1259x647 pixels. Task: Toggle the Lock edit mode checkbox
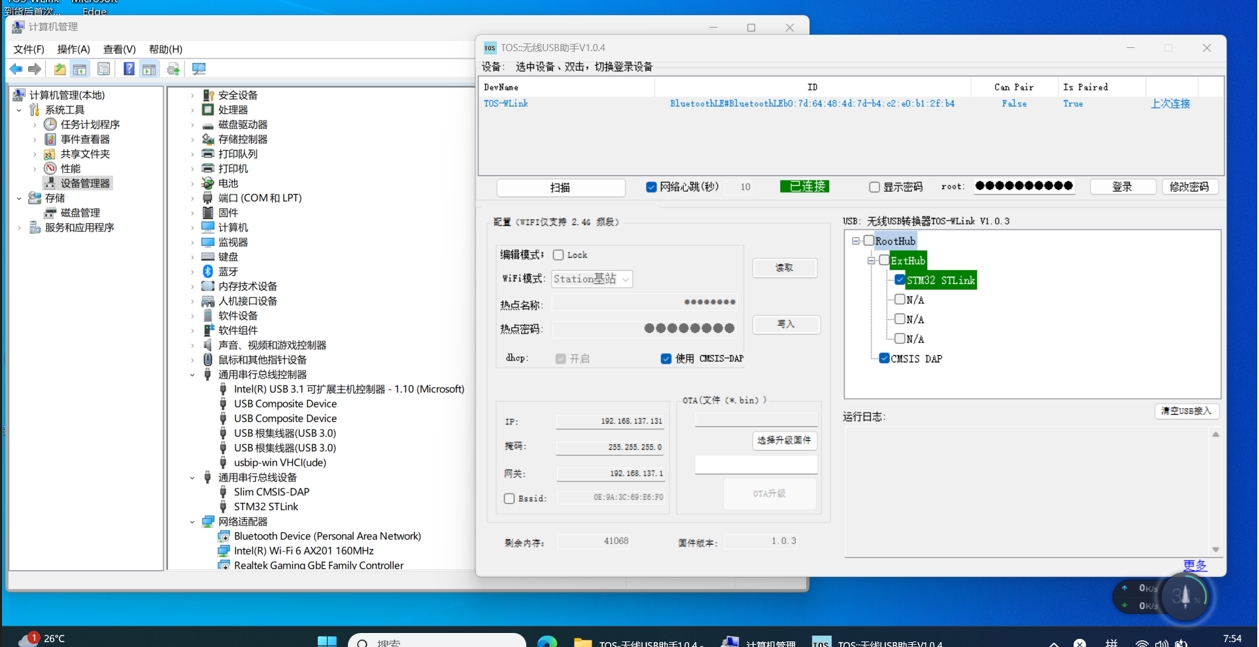click(x=558, y=255)
